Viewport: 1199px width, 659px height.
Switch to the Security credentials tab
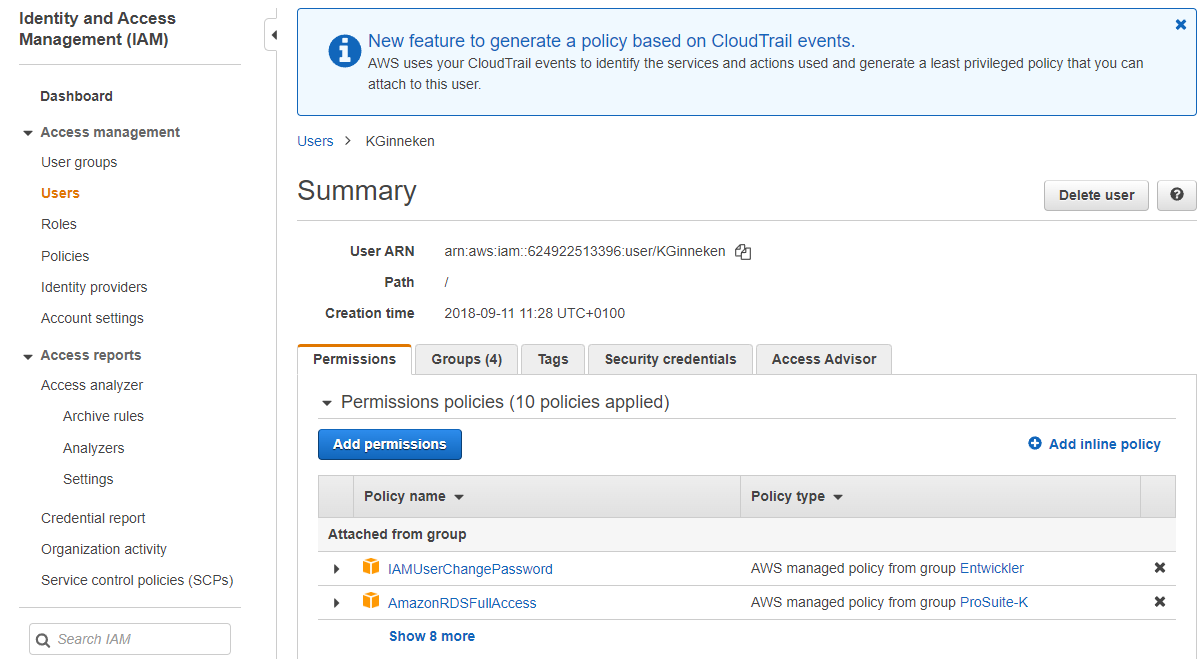pos(670,359)
